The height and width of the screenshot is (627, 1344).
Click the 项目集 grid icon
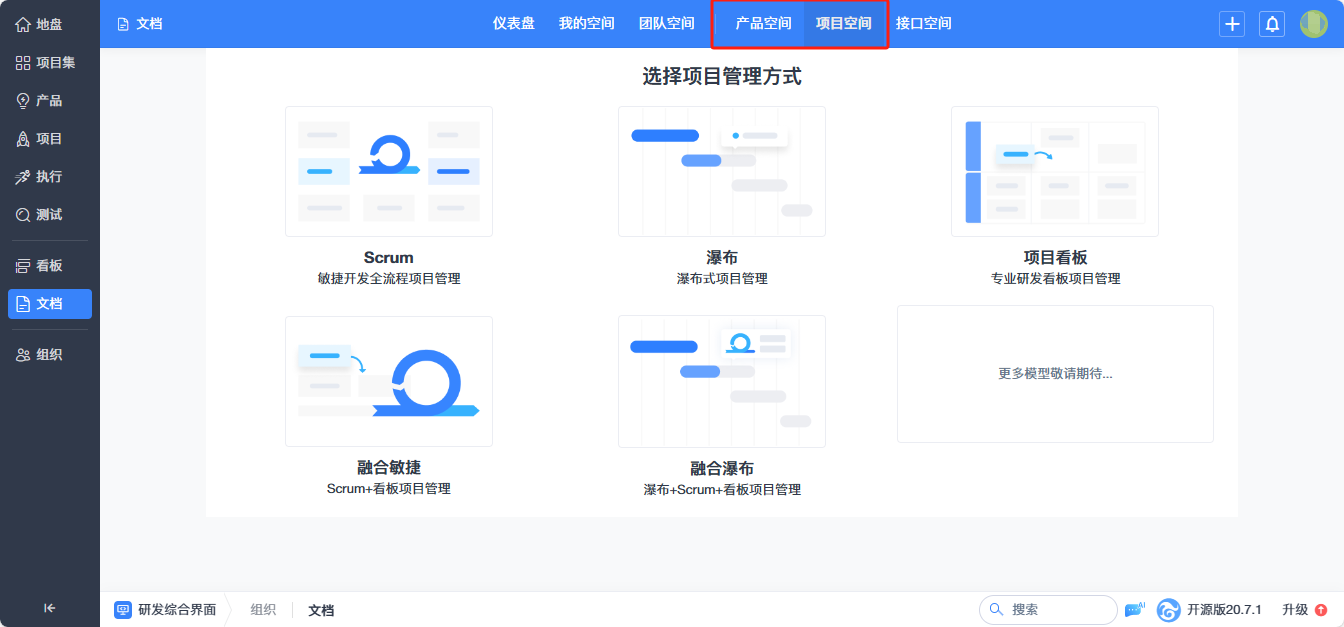point(23,63)
